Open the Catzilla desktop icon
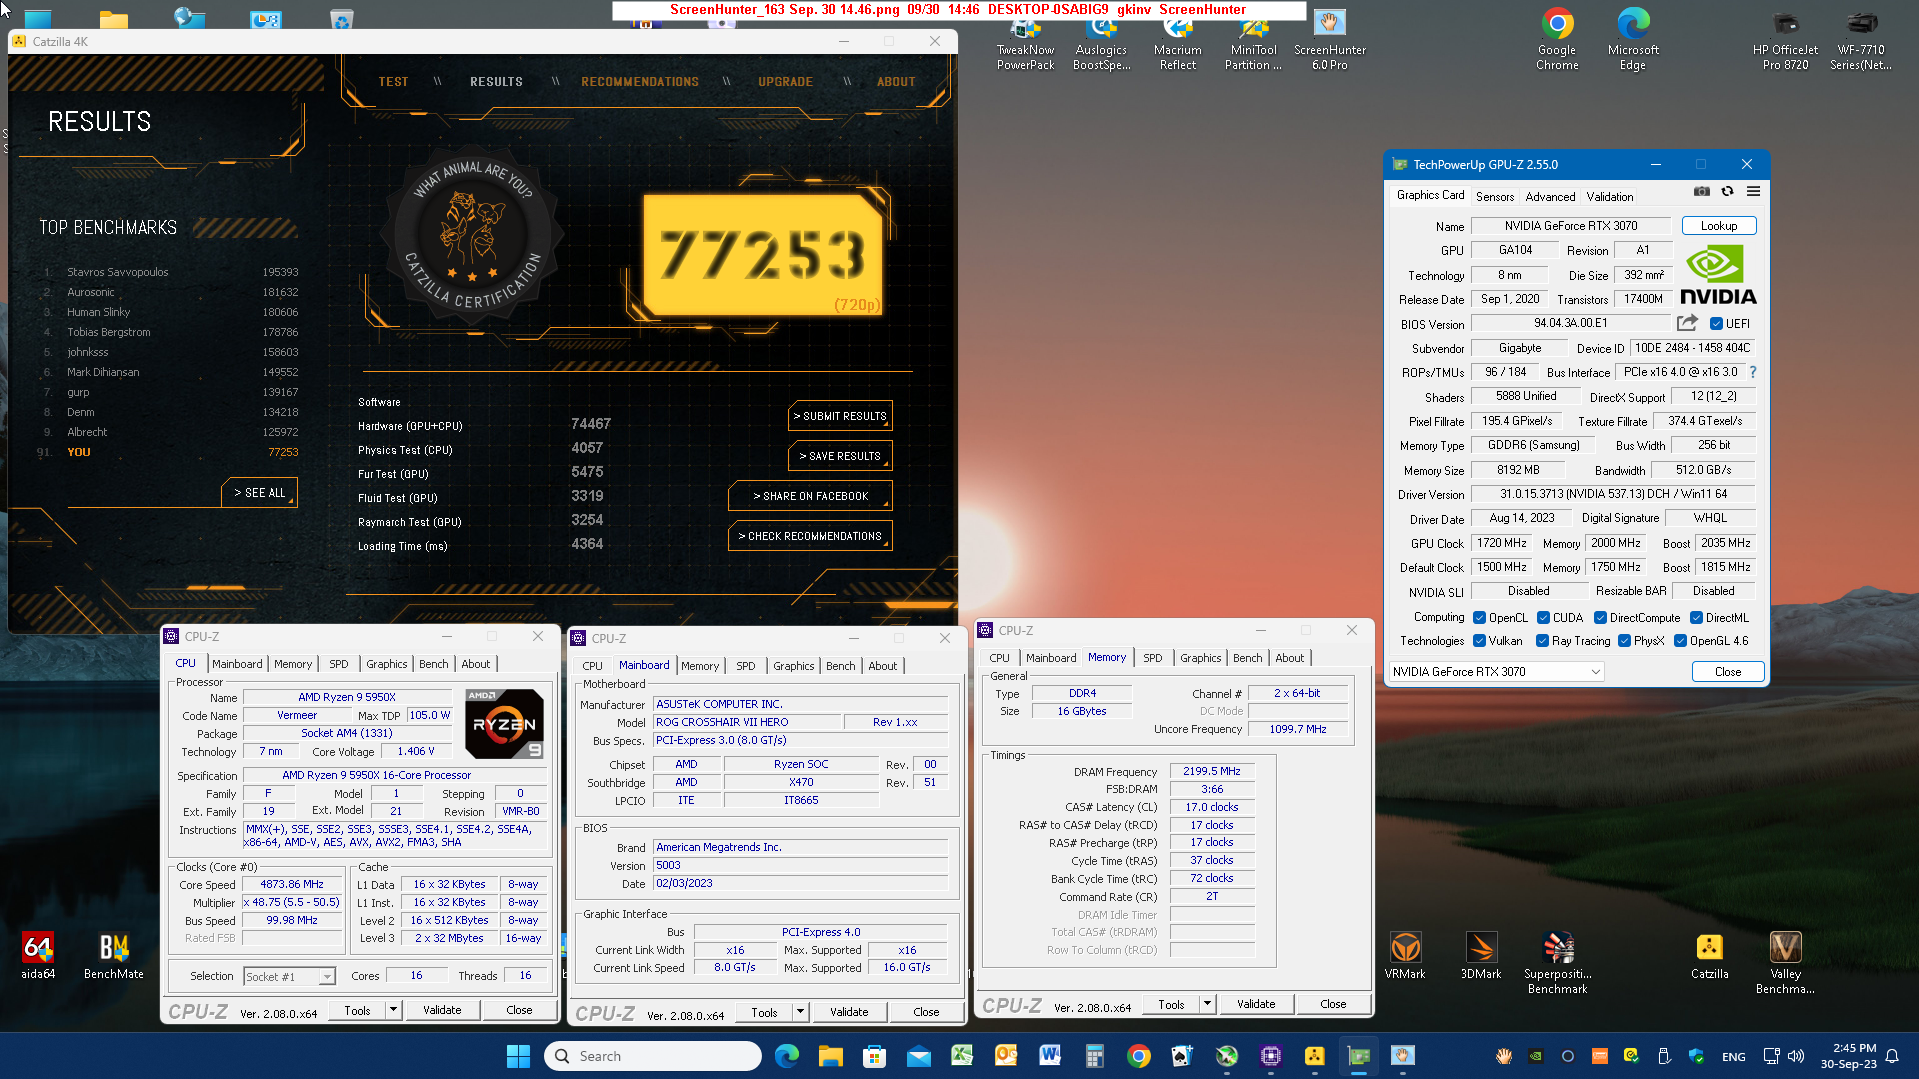 (1709, 955)
